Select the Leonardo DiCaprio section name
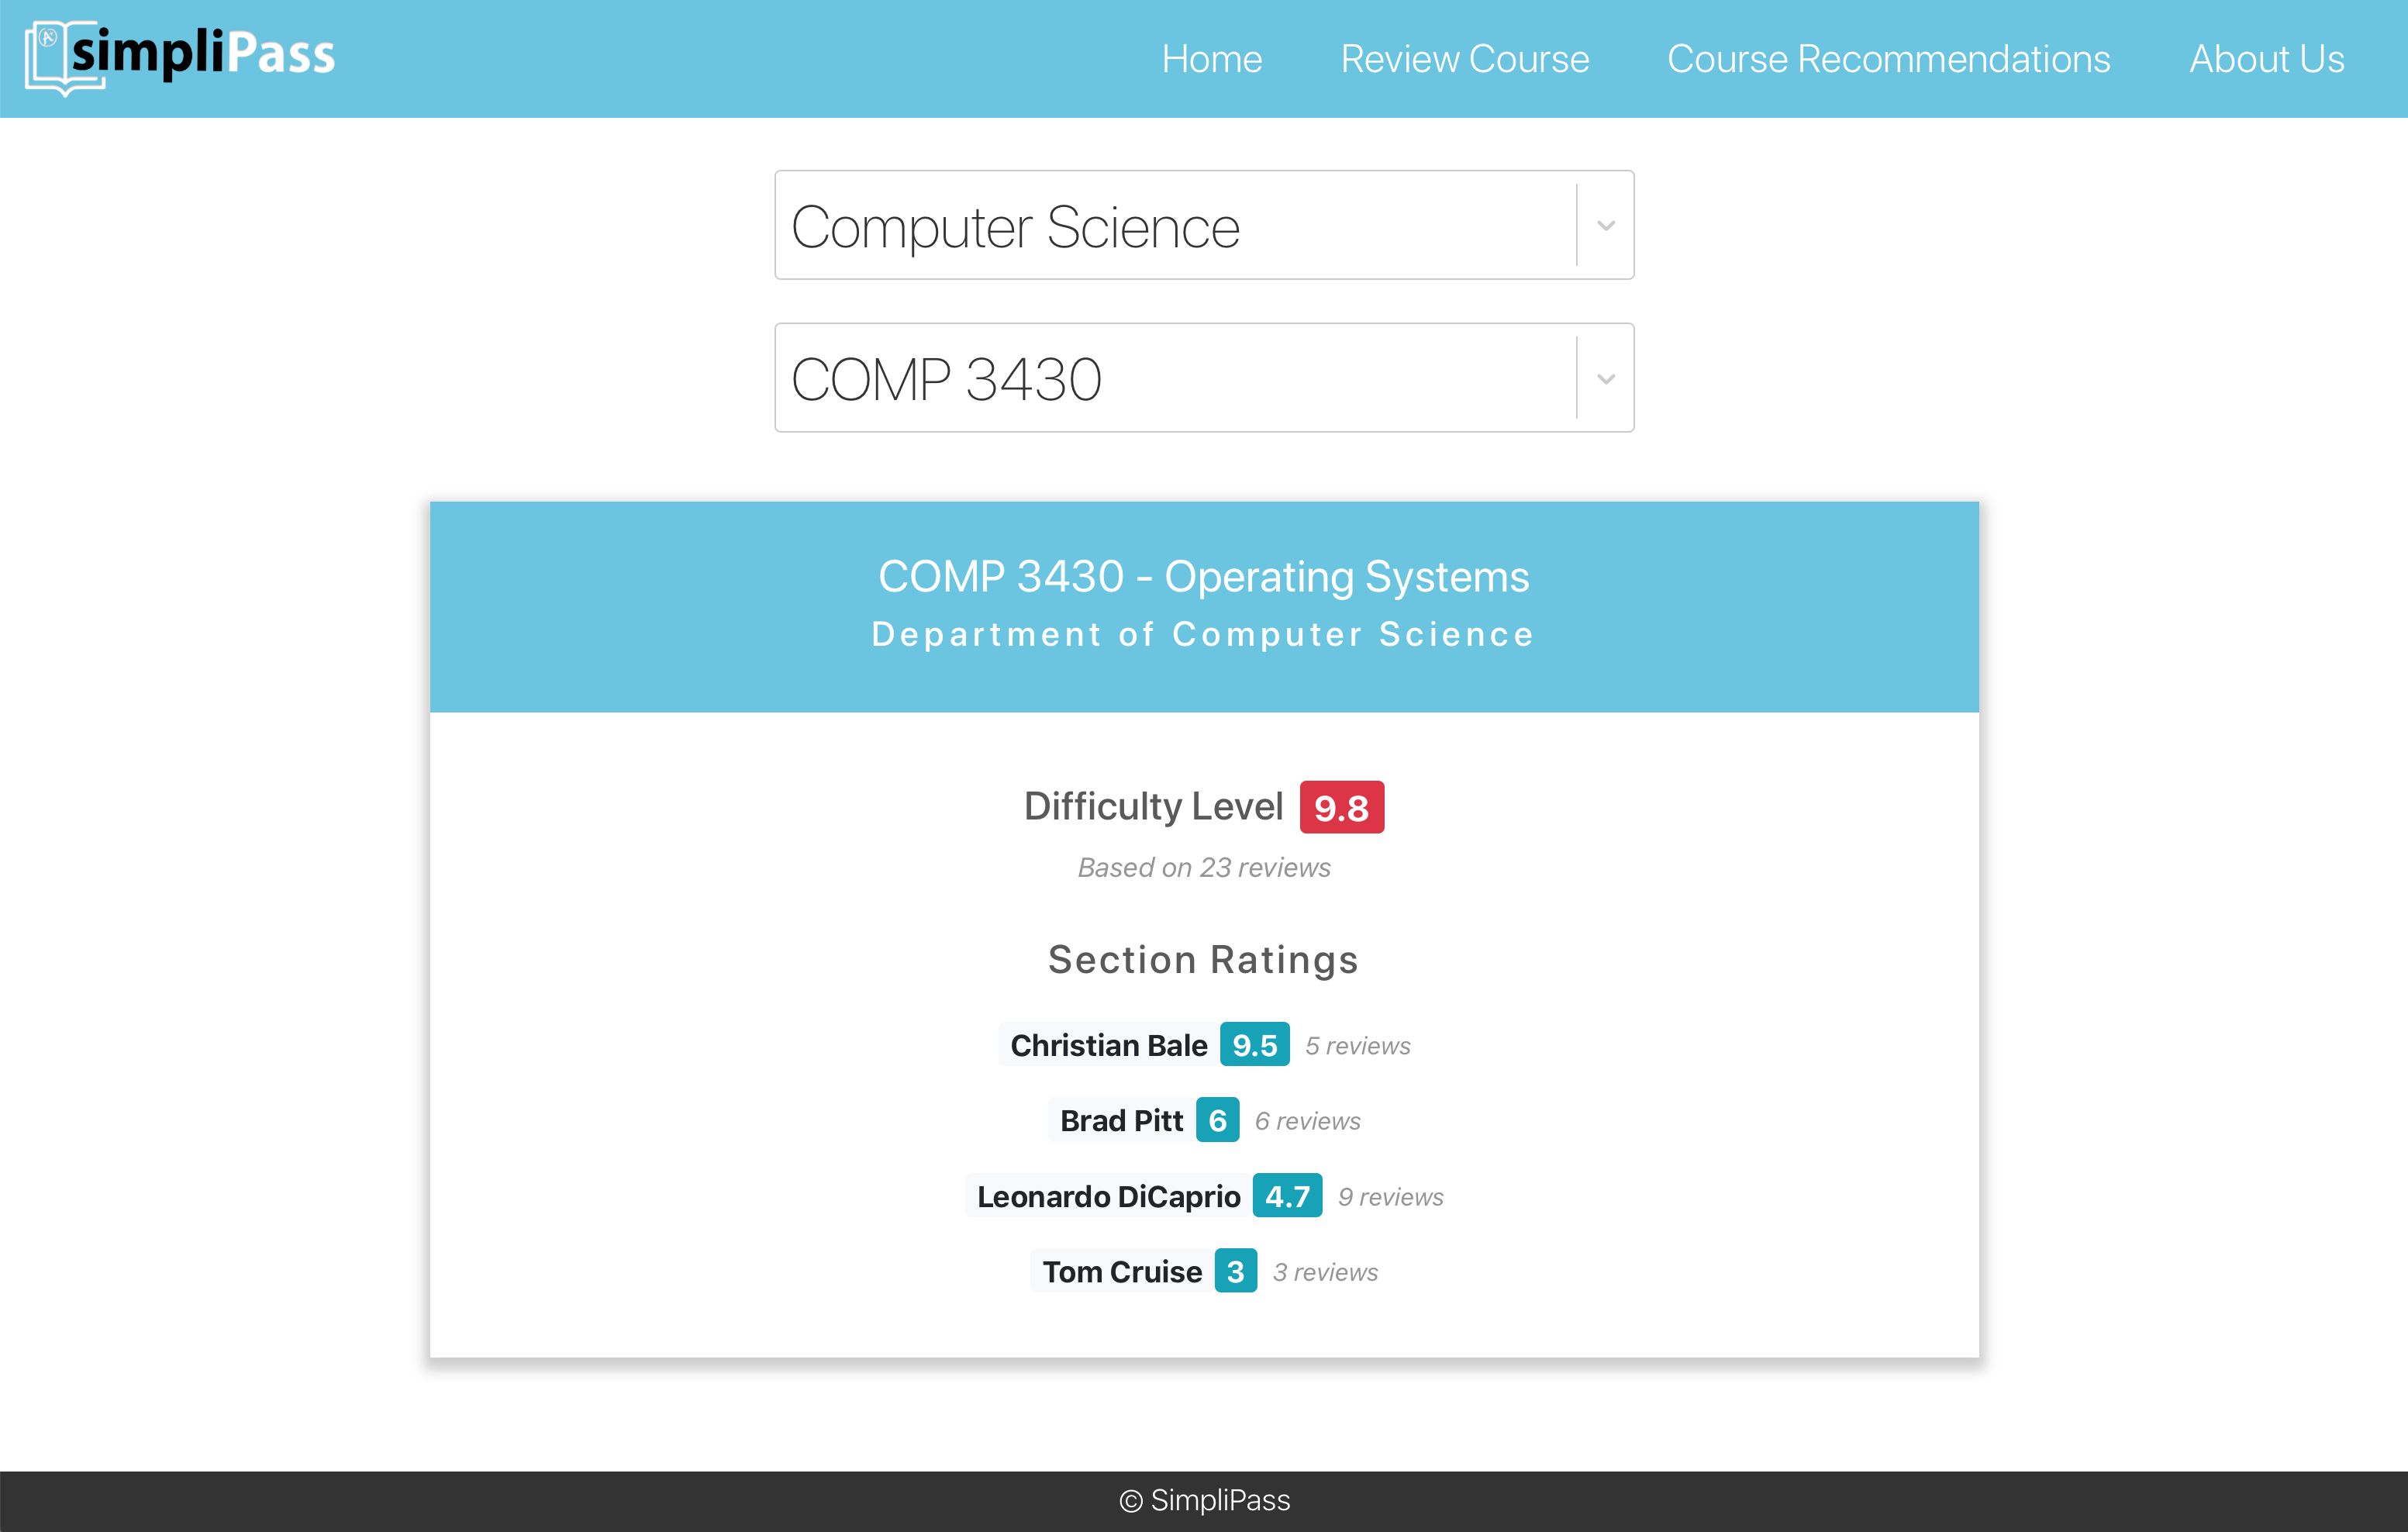The image size is (2408, 1532). [1108, 1196]
